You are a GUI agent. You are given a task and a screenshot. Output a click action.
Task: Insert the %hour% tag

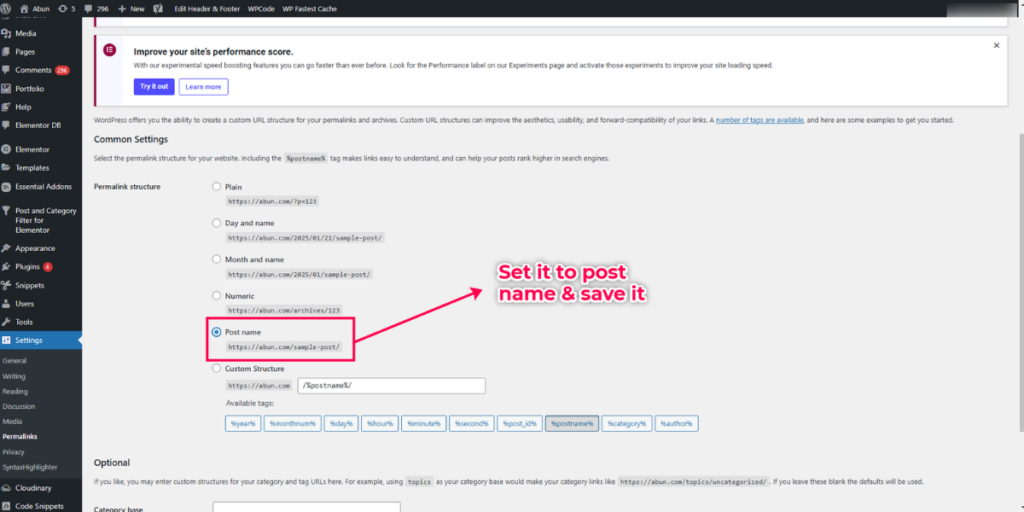379,424
